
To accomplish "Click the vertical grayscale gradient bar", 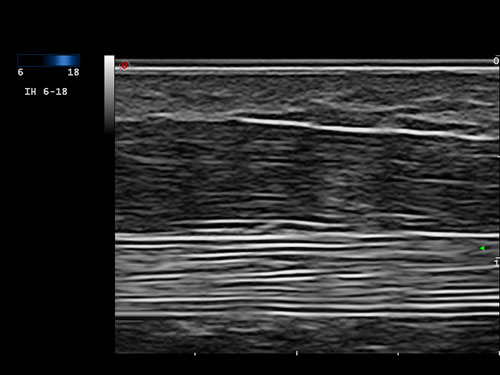I will [x=109, y=95].
